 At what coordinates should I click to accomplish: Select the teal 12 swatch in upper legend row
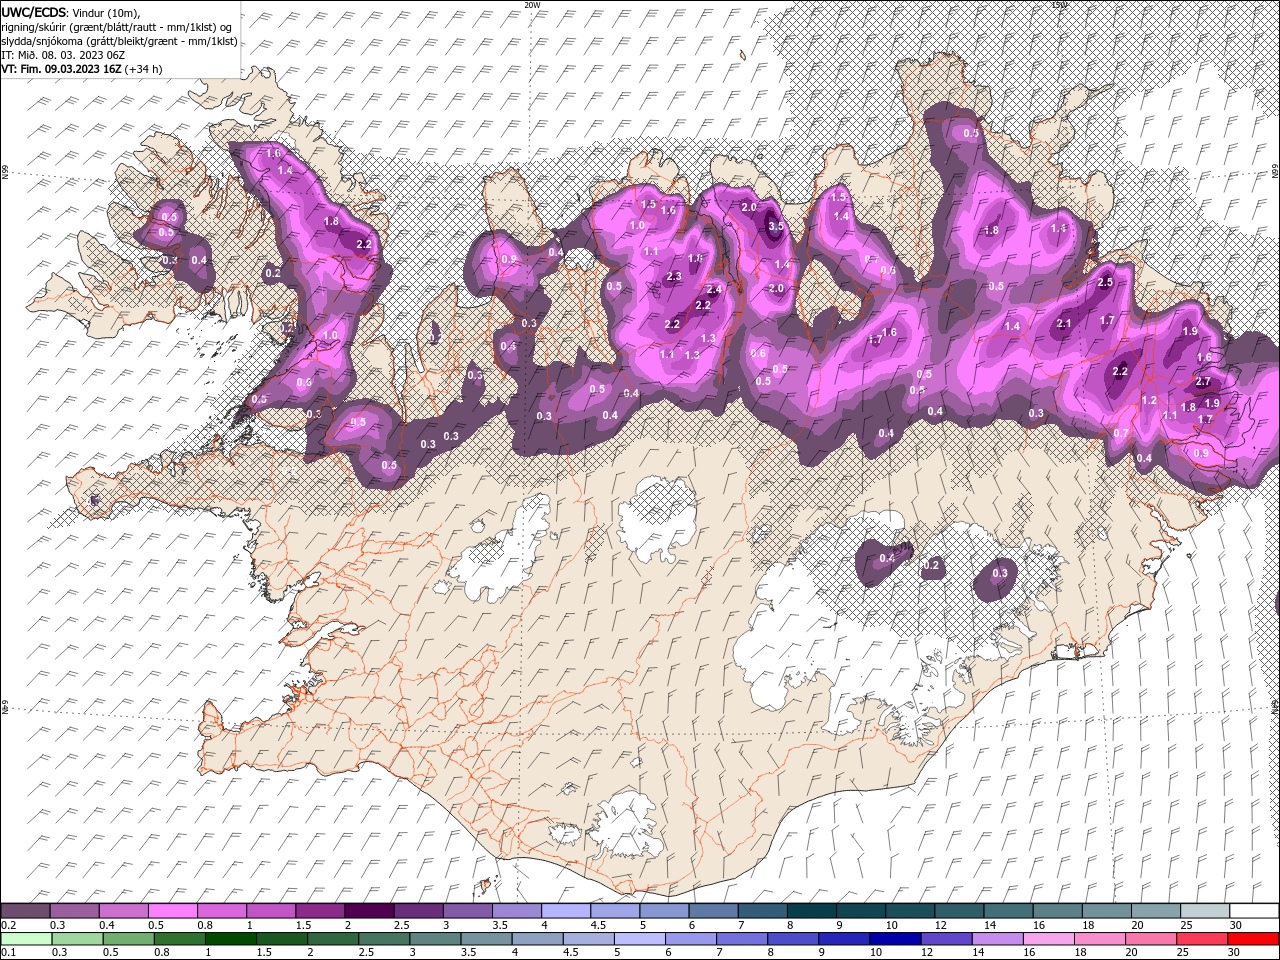click(x=957, y=911)
